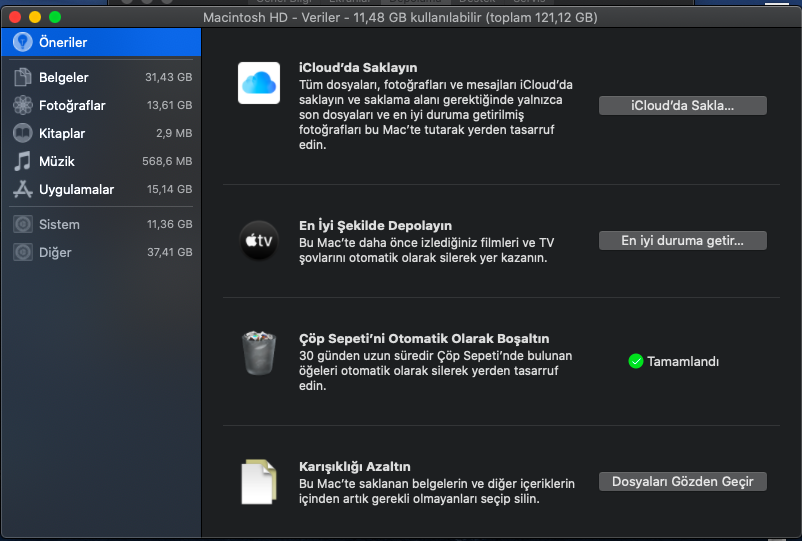The height and width of the screenshot is (541, 802).
Task: Click the 37,41 GB Diğer size
Action: [169, 252]
